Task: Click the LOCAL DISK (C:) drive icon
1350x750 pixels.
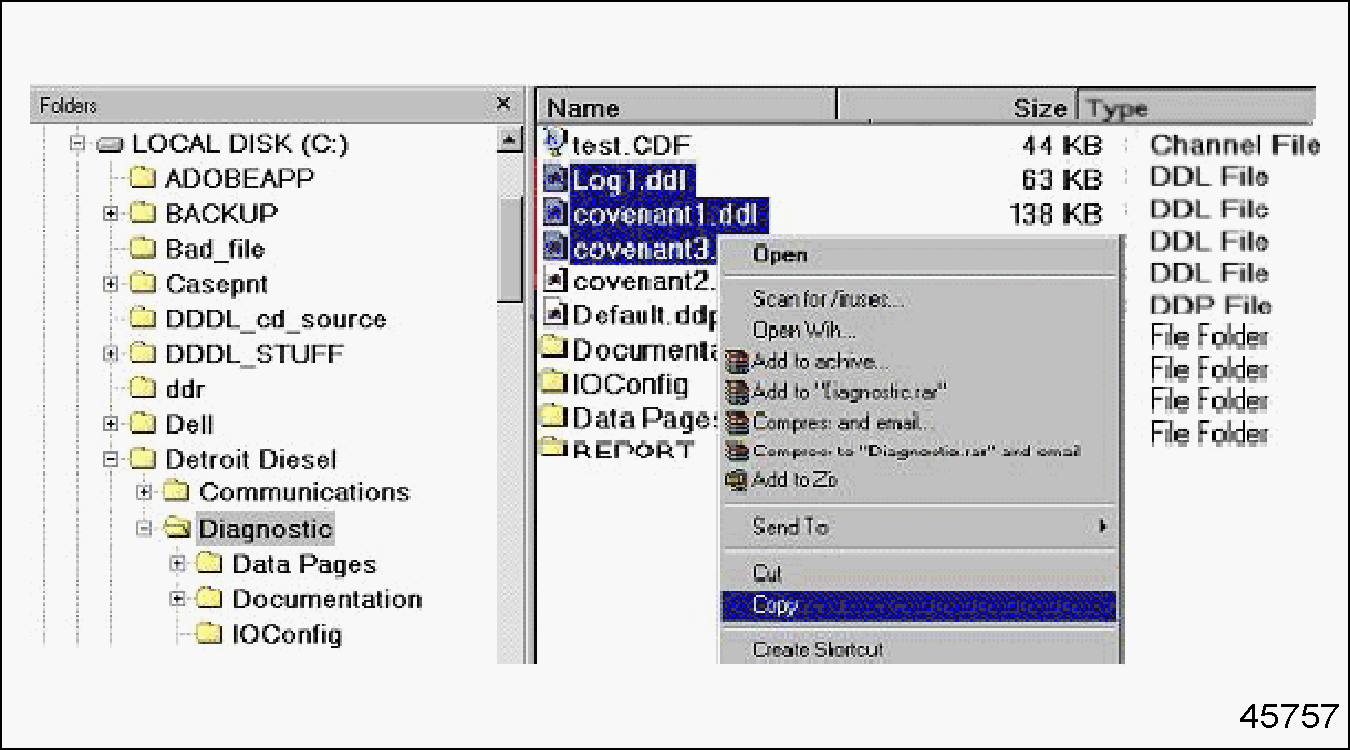Action: tap(111, 145)
